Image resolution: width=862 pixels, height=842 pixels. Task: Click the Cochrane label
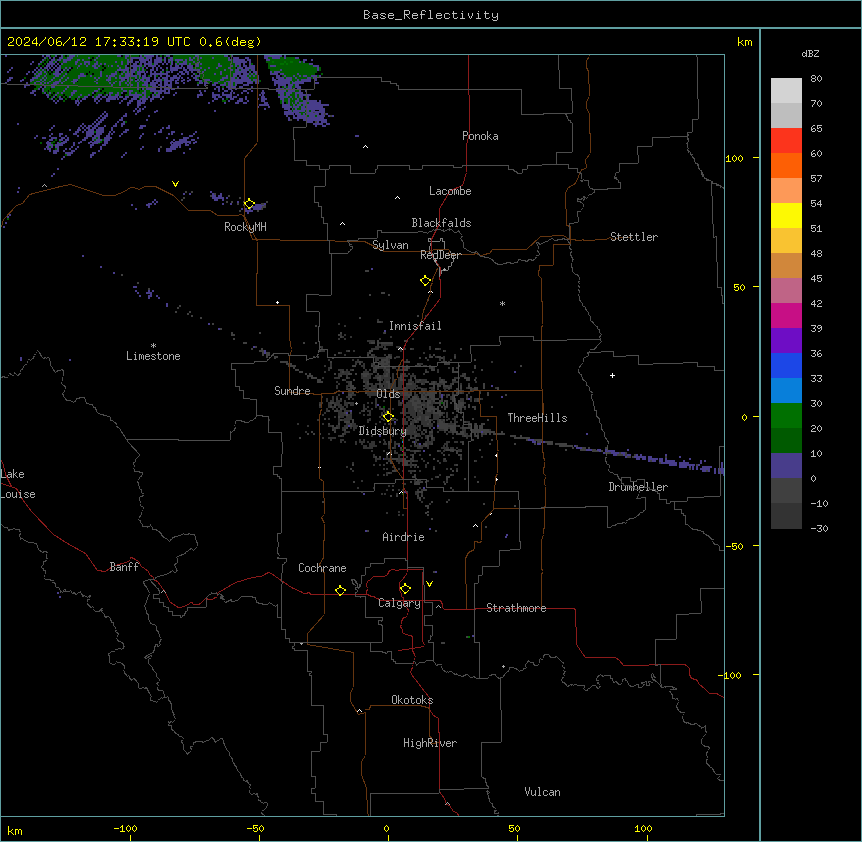(322, 568)
